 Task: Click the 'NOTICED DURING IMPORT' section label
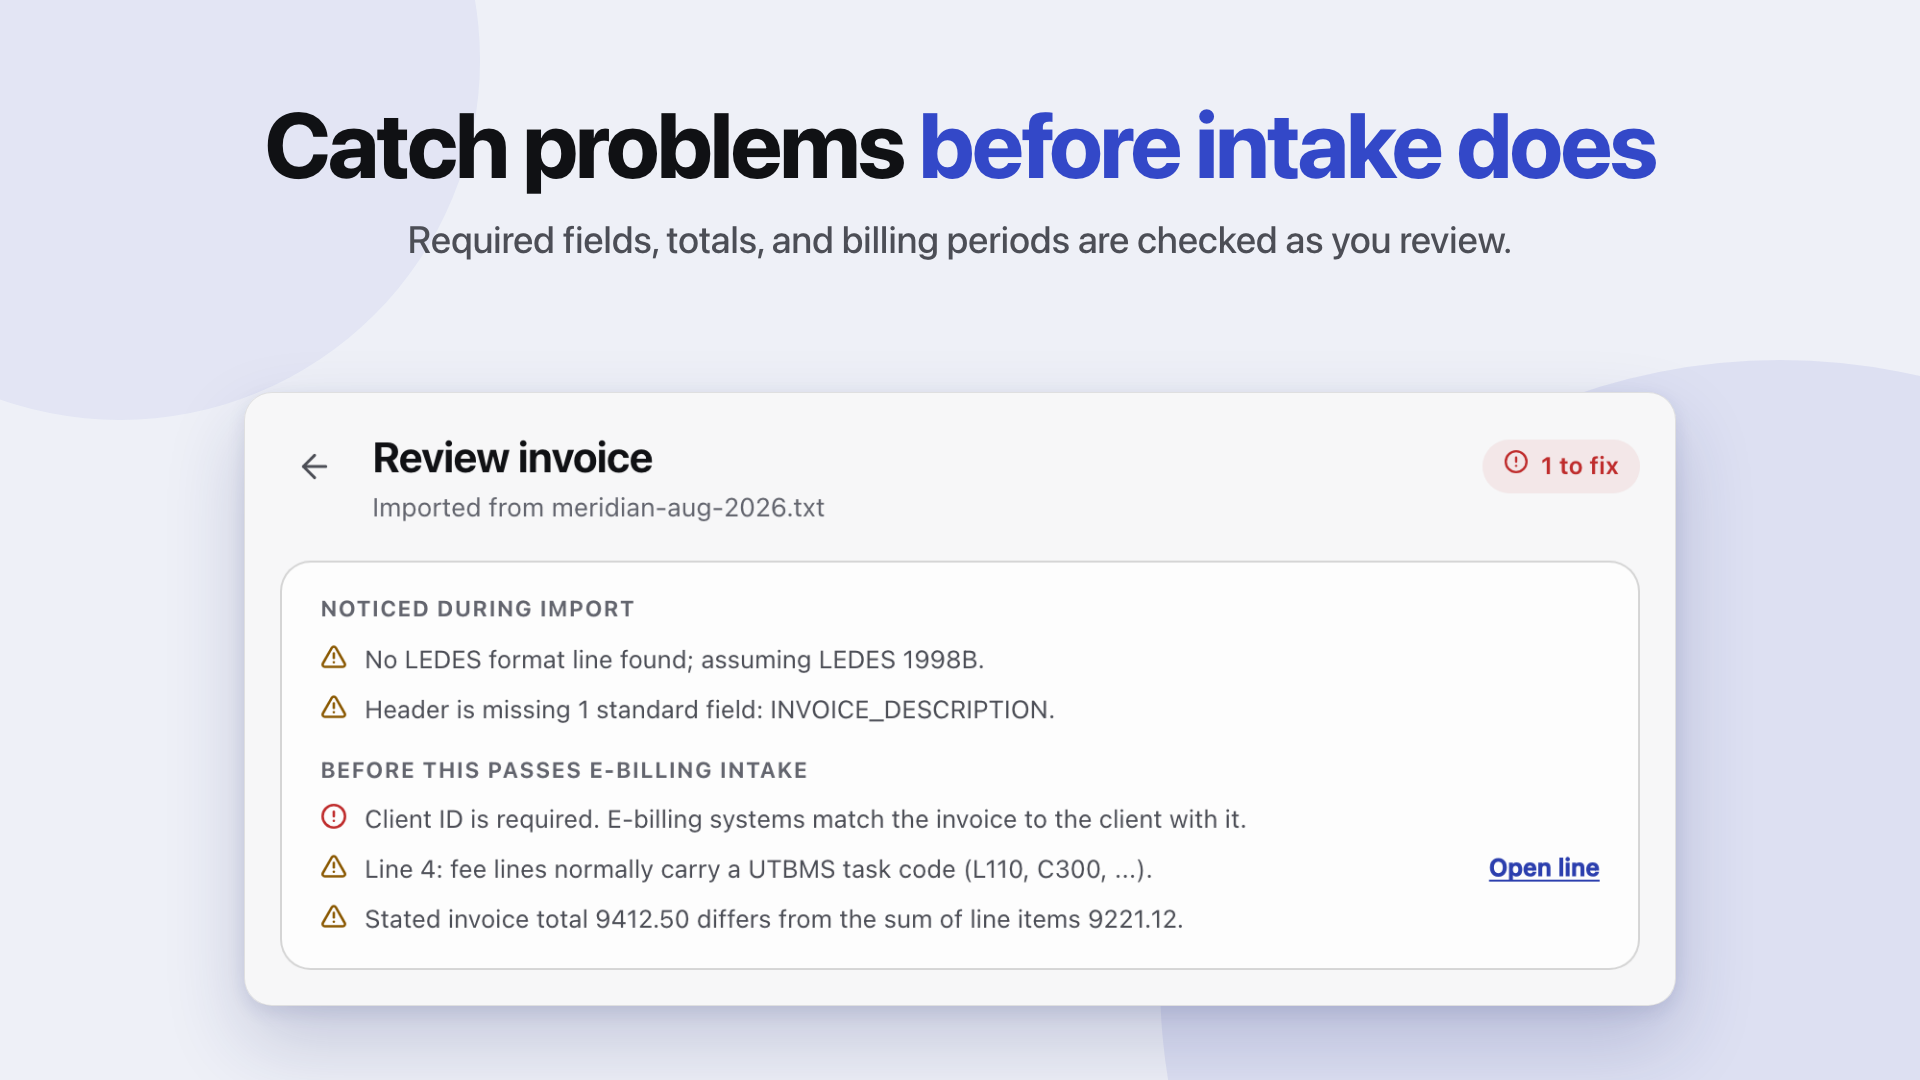477,609
